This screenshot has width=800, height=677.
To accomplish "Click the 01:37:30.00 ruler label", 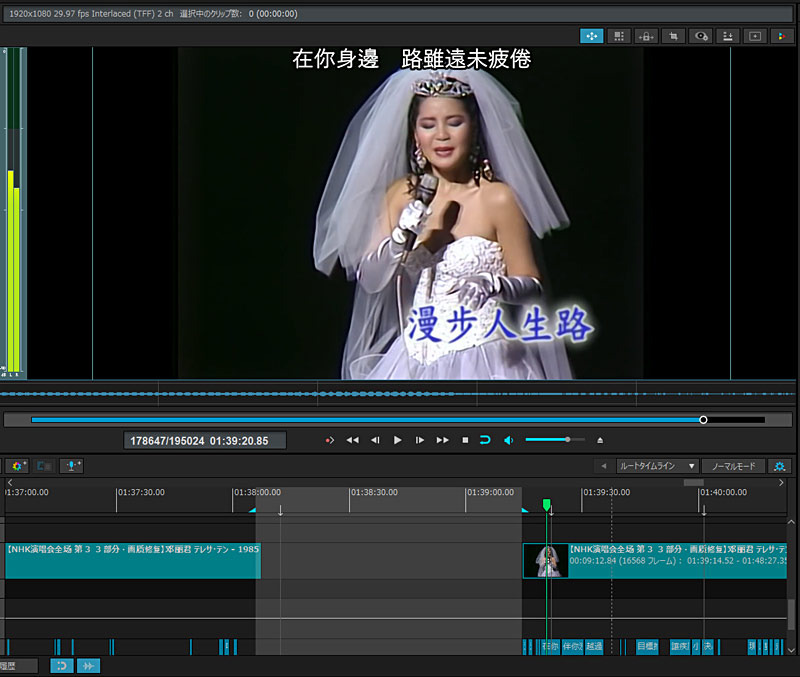I will (x=141, y=492).
